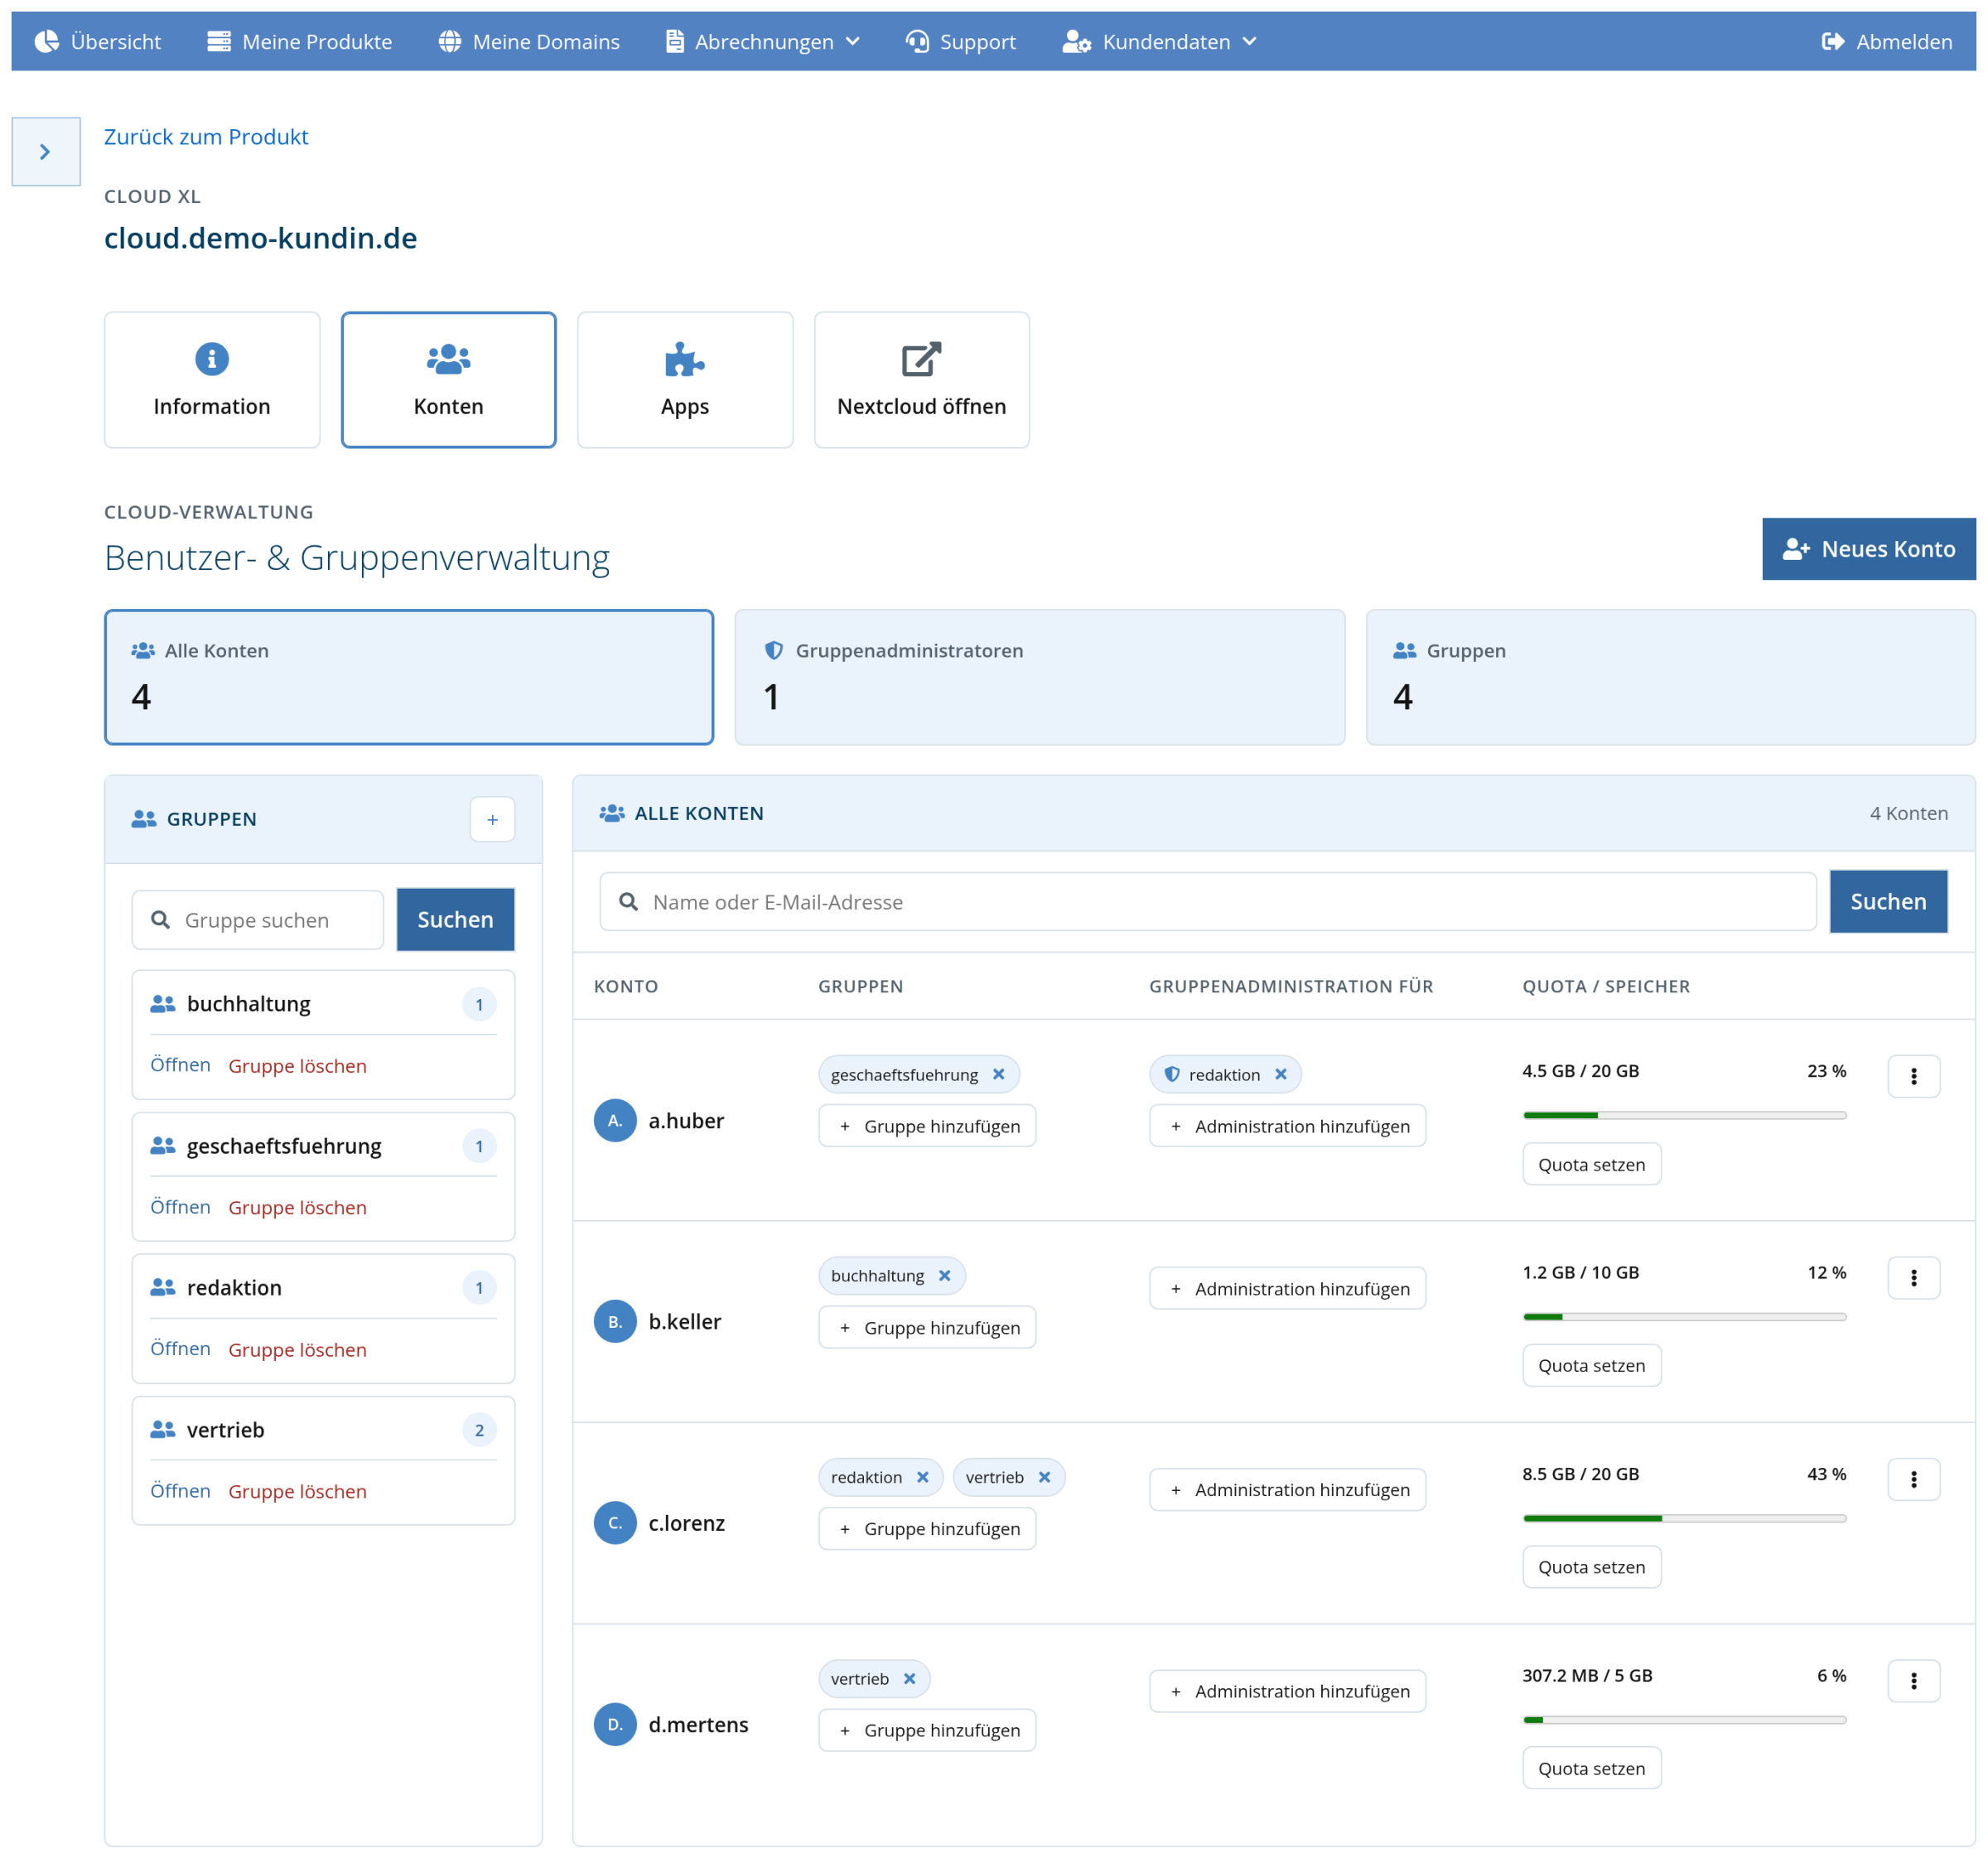Open the three-dot menu for b.keller

(x=1913, y=1277)
